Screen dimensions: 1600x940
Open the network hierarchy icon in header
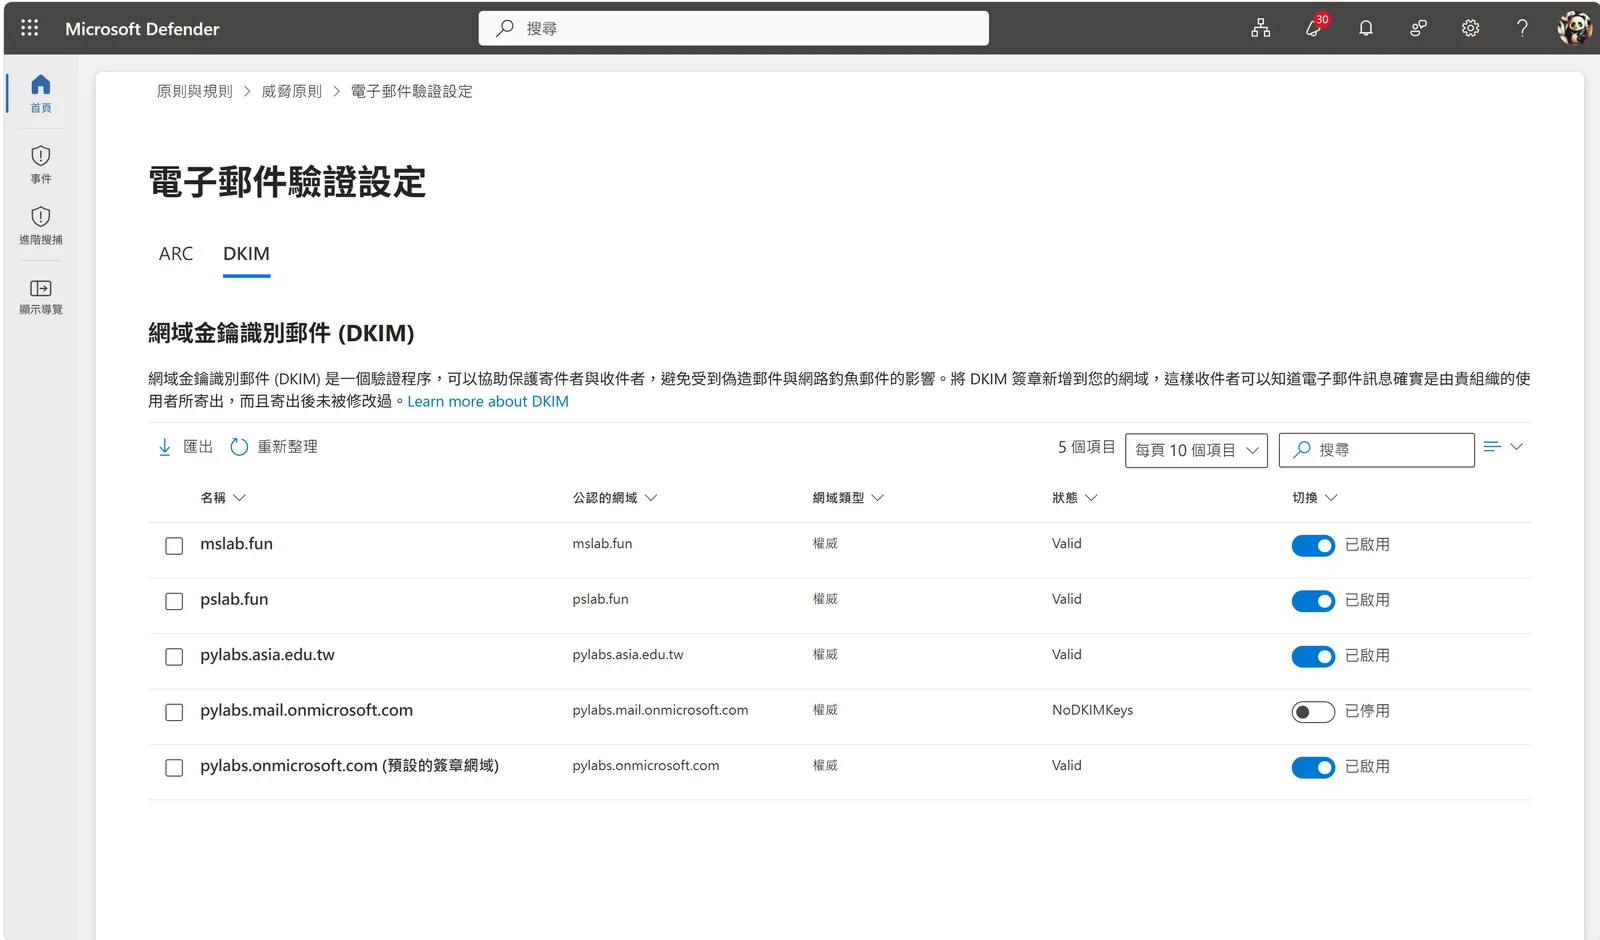click(x=1261, y=28)
